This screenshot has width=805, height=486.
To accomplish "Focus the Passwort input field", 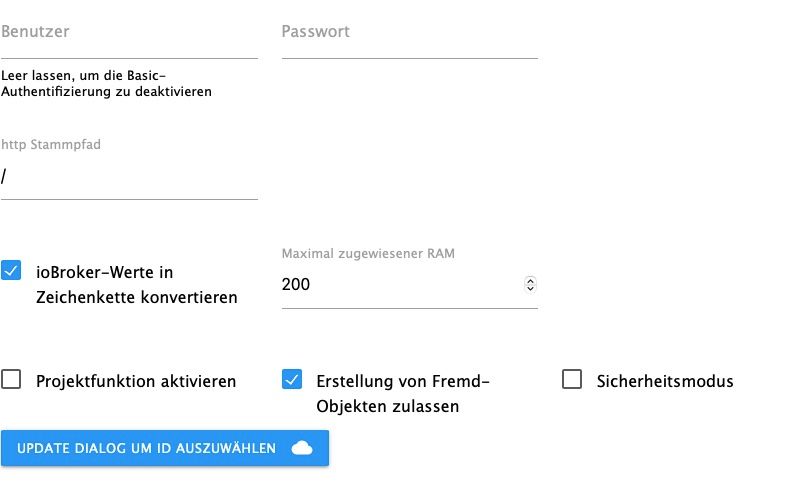I will coord(410,38).
